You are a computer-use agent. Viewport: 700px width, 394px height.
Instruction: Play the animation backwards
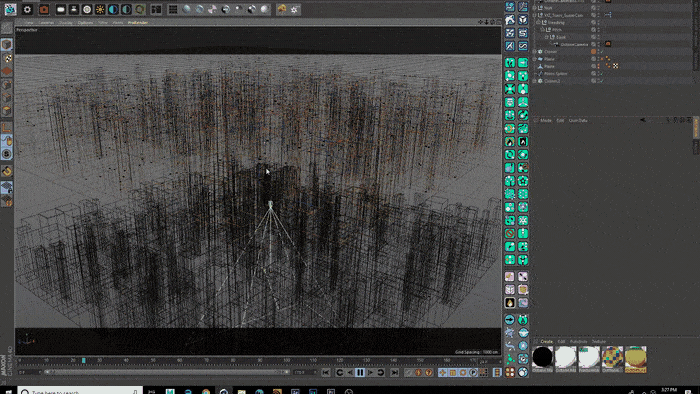350,373
